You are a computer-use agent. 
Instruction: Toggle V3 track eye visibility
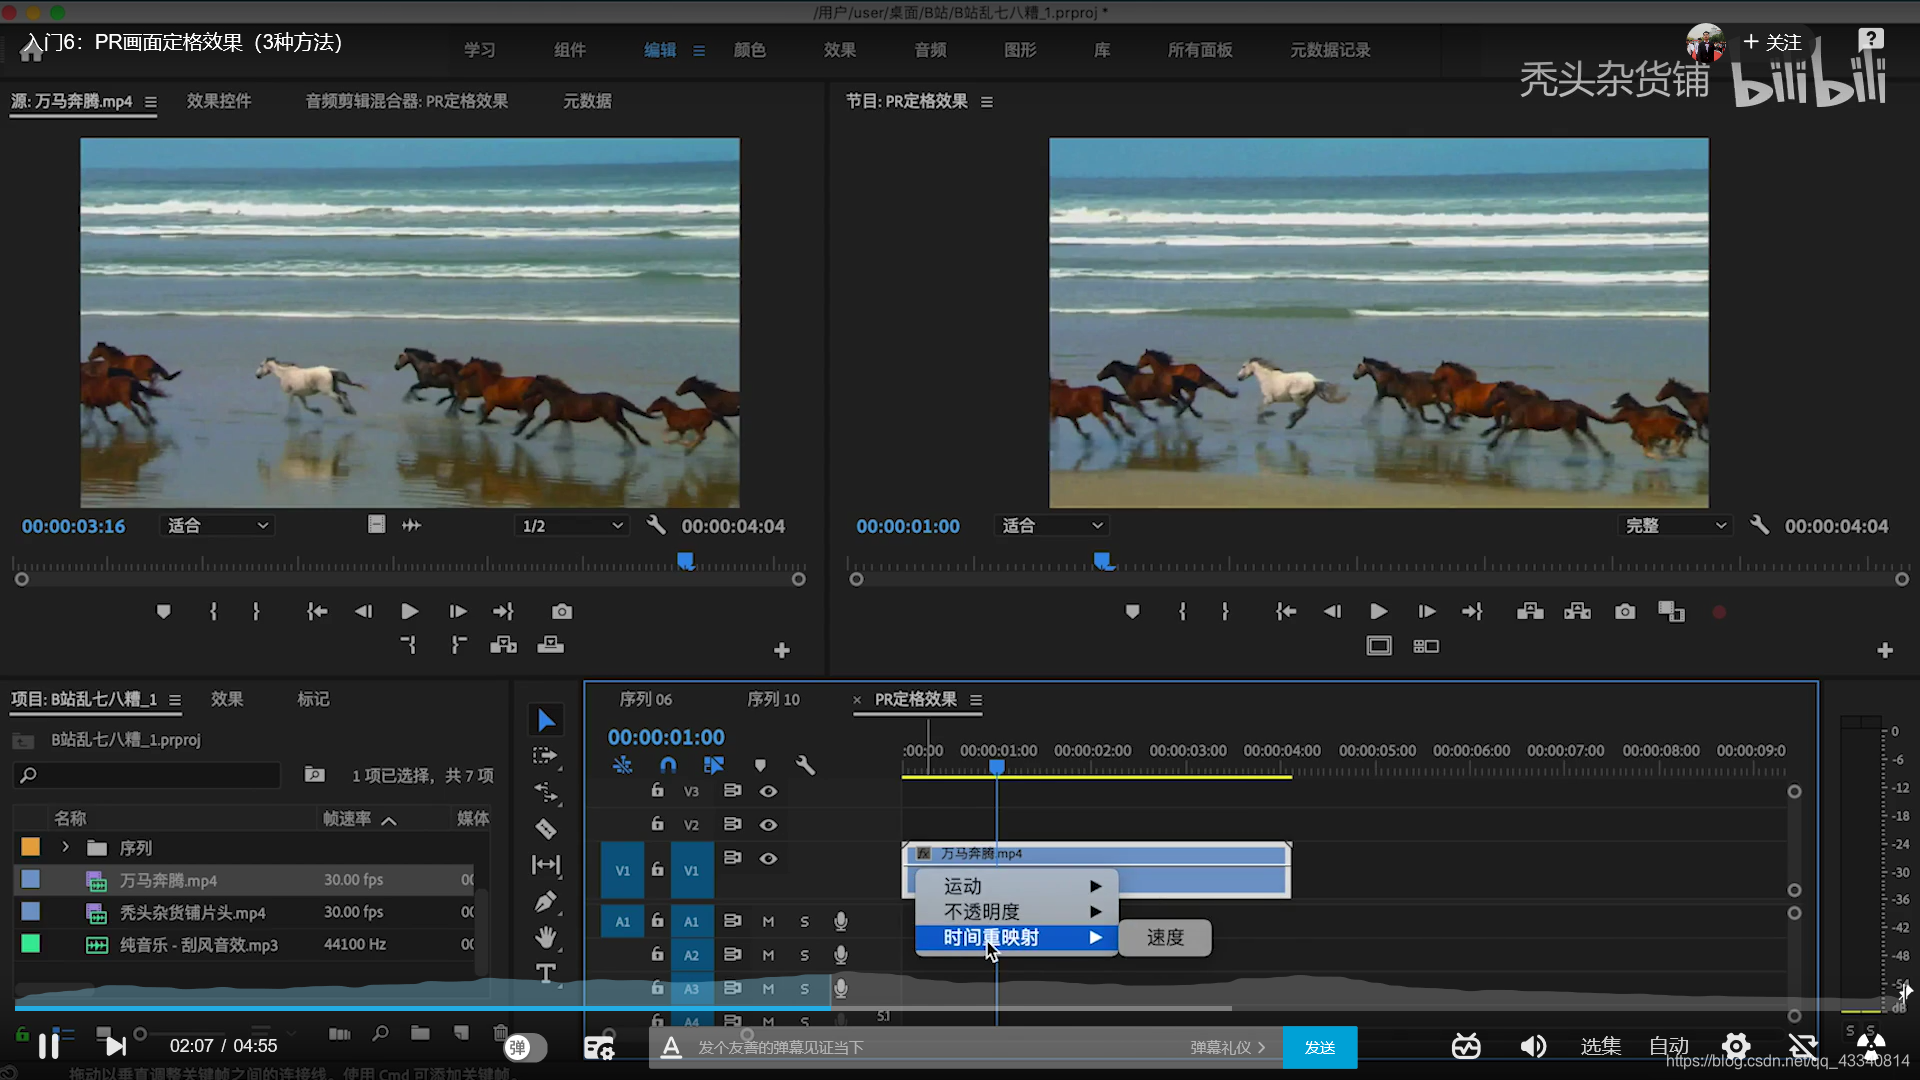pyautogui.click(x=768, y=791)
